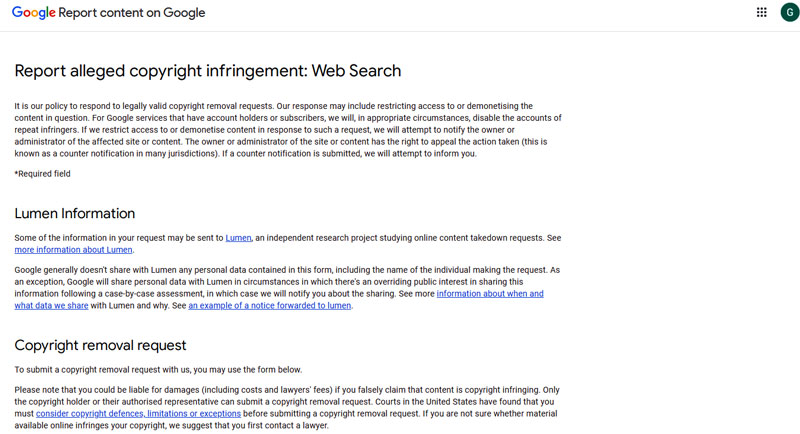Image resolution: width=800 pixels, height=434 pixels.
Task: Open the Google account avatar menu
Action: pos(790,12)
